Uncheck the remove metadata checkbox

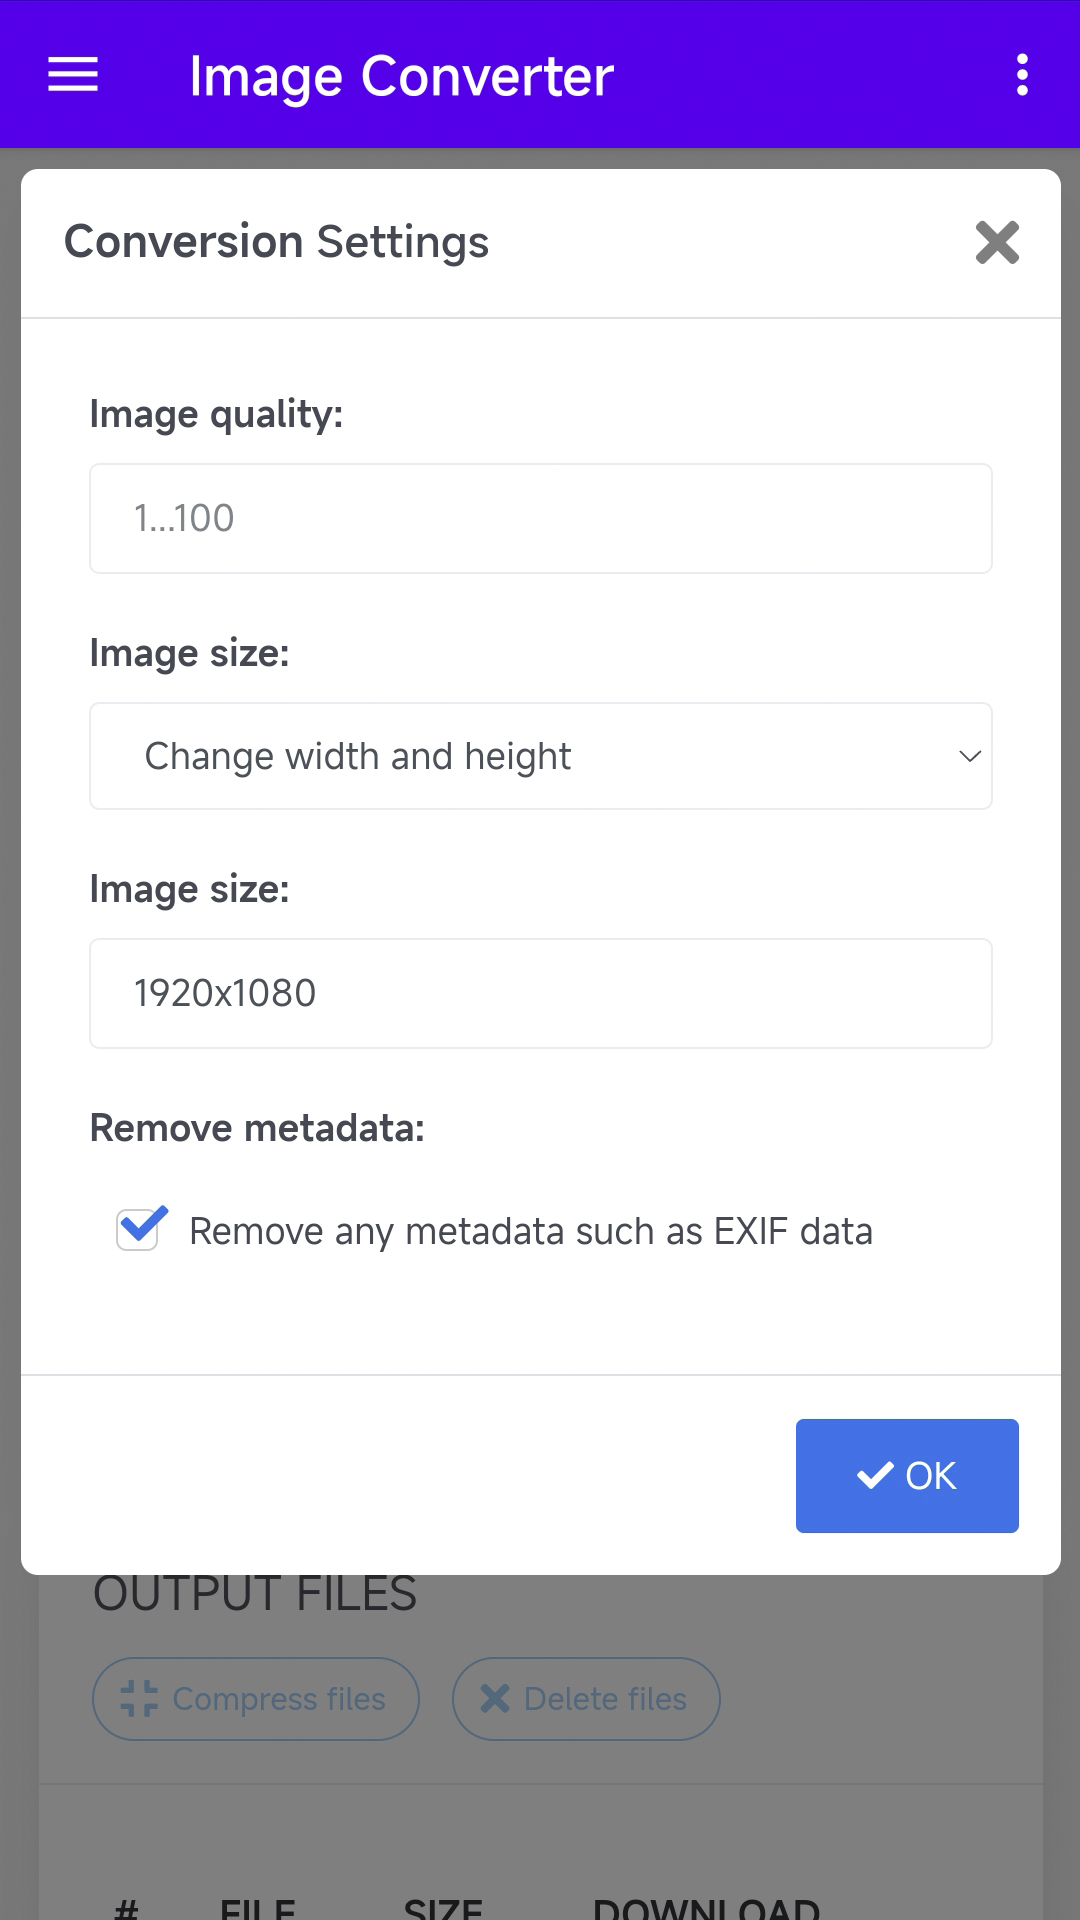coord(138,1229)
